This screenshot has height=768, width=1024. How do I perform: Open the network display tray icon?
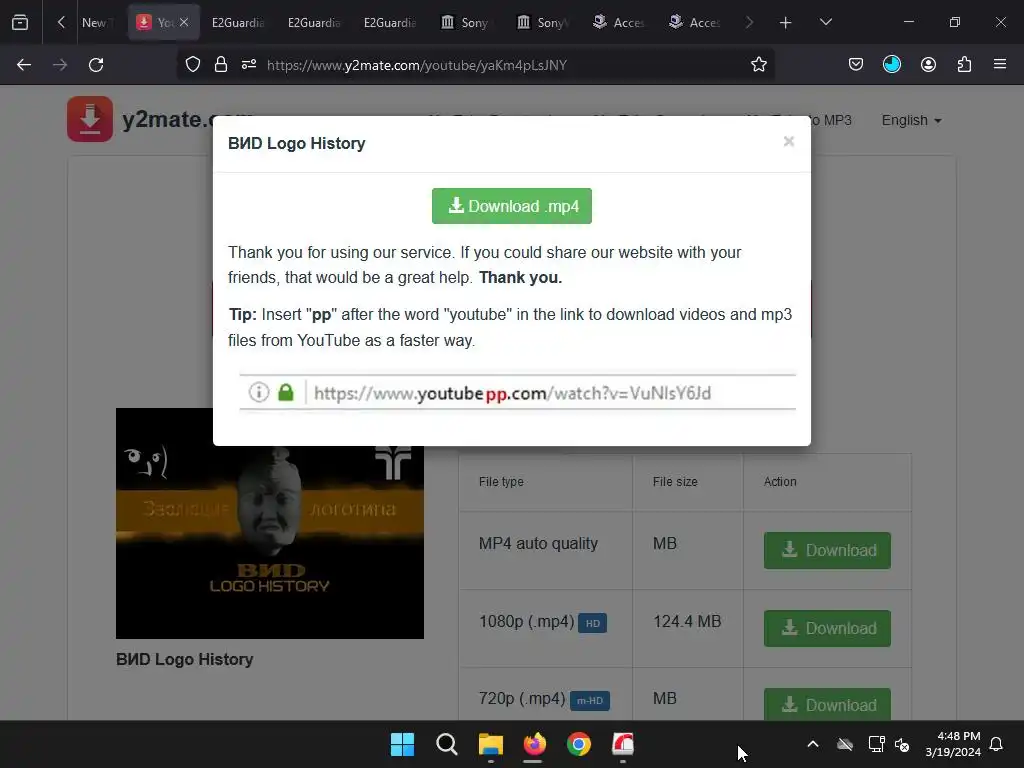[876, 744]
